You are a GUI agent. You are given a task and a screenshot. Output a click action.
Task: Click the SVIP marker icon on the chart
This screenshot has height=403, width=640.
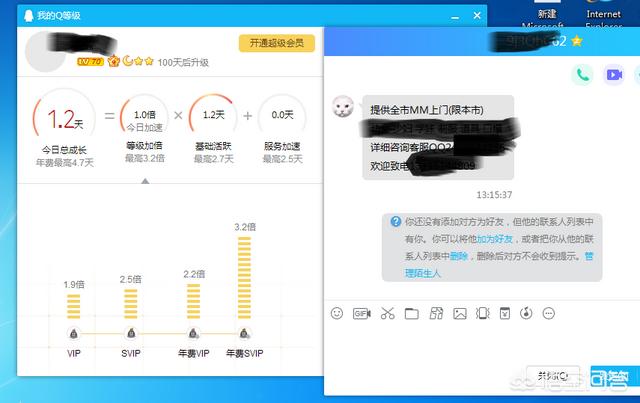(131, 333)
